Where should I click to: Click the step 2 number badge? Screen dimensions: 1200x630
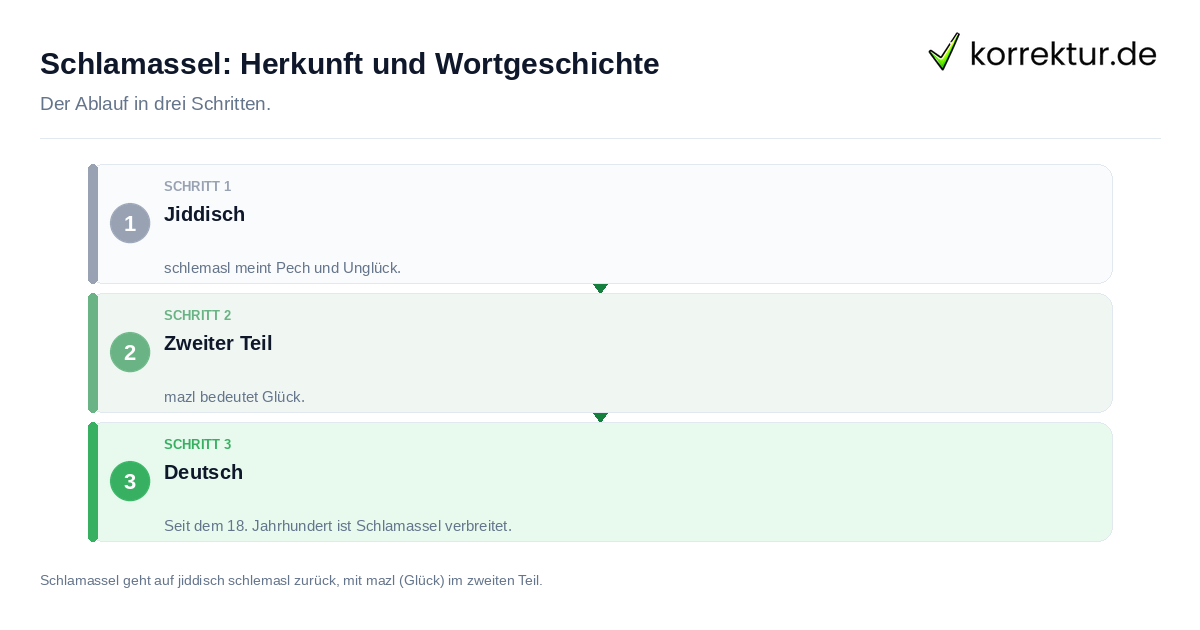tap(130, 352)
